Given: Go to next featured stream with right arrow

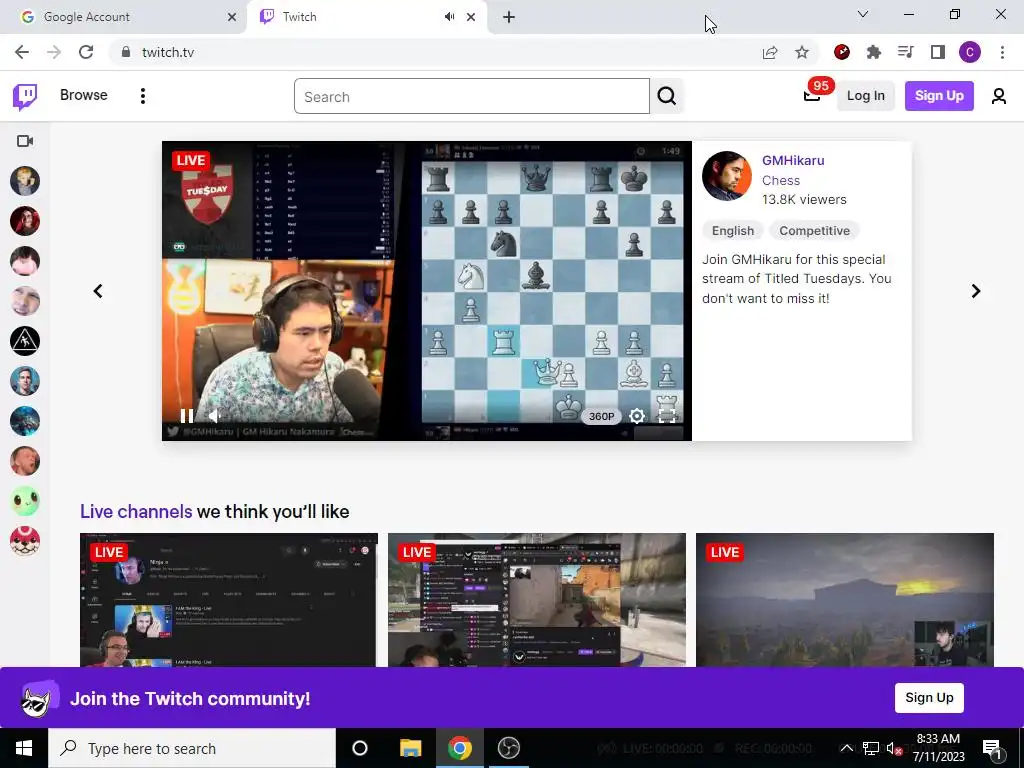Looking at the screenshot, I should (976, 291).
